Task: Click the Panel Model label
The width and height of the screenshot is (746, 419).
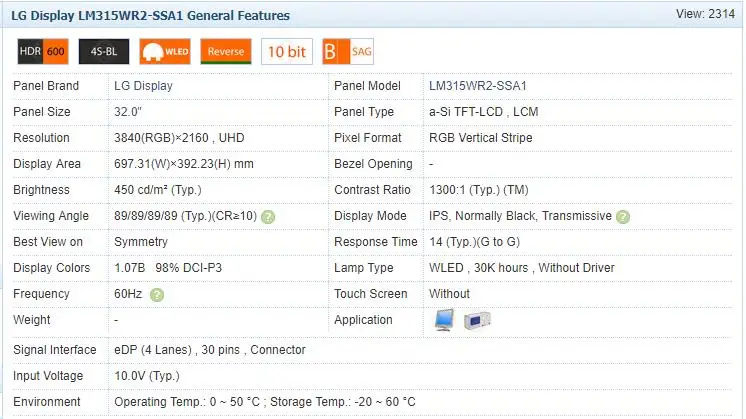Action: coord(367,86)
